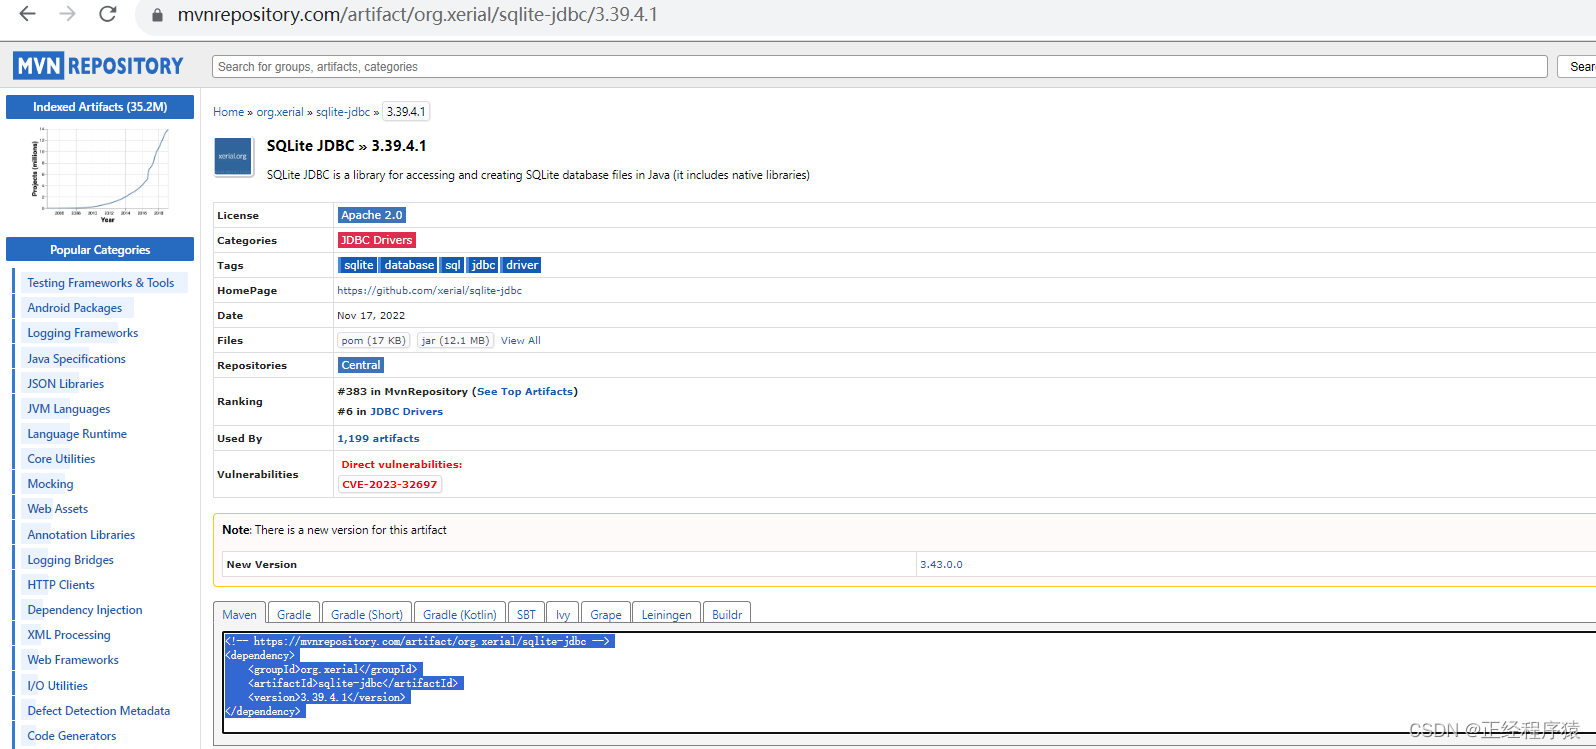Open JDBC Drivers ranking link
Viewport: 1596px width, 749px height.
point(406,411)
